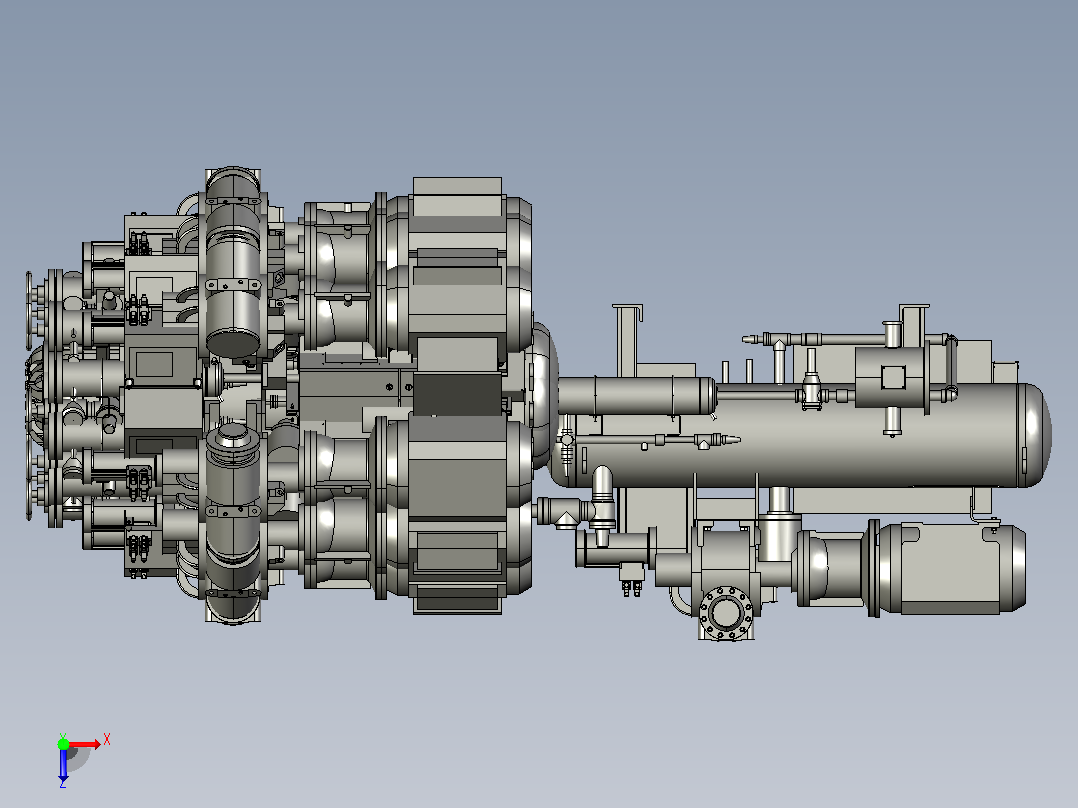
Task: Click the blue Z axis arrow of the triad
Action: coord(63,765)
